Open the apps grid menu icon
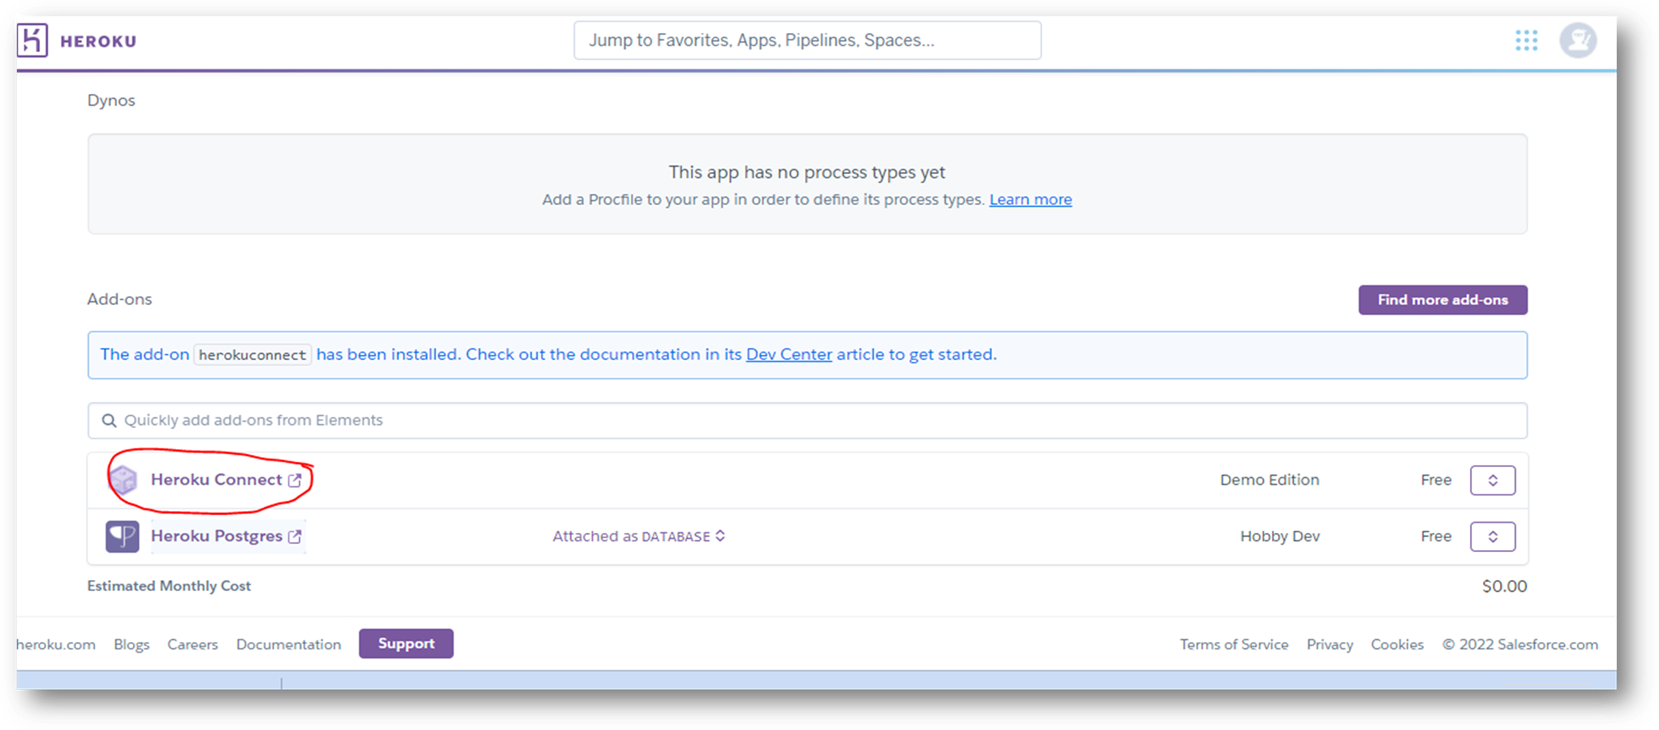The image size is (1659, 730). pos(1526,41)
